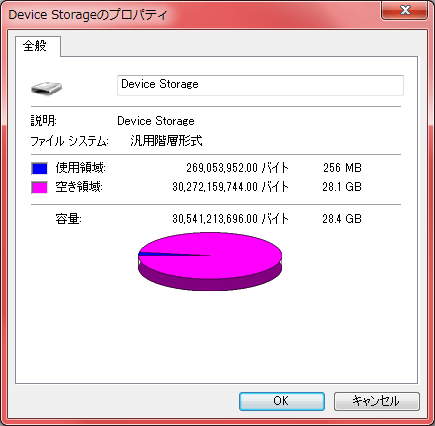This screenshot has height=426, width=435.
Task: Click the 使用領域 label
Action: [80, 168]
